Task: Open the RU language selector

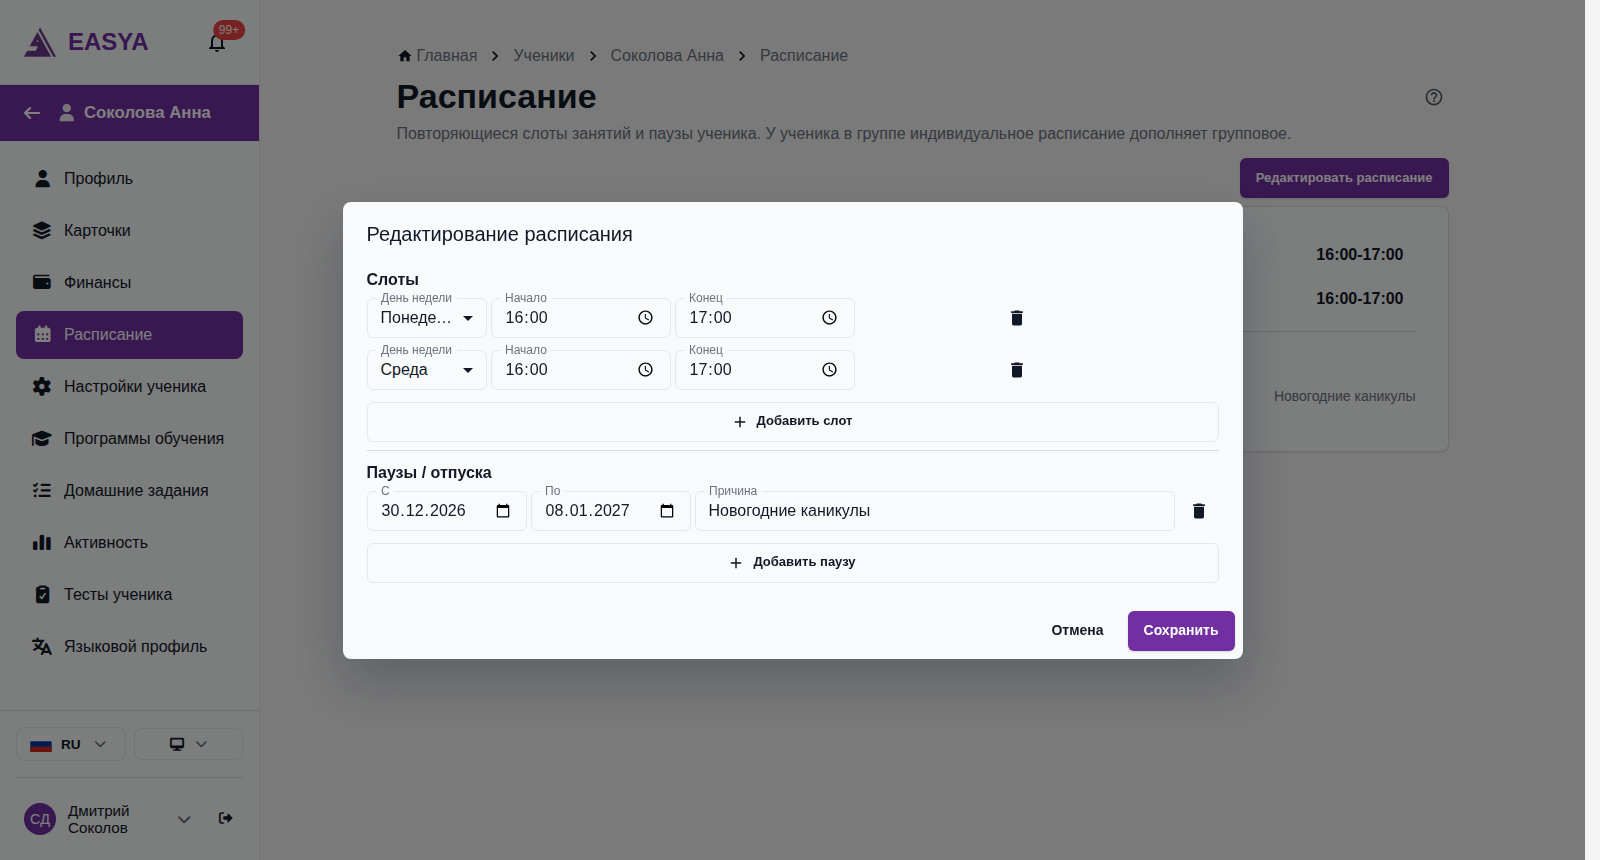Action: coord(71,744)
